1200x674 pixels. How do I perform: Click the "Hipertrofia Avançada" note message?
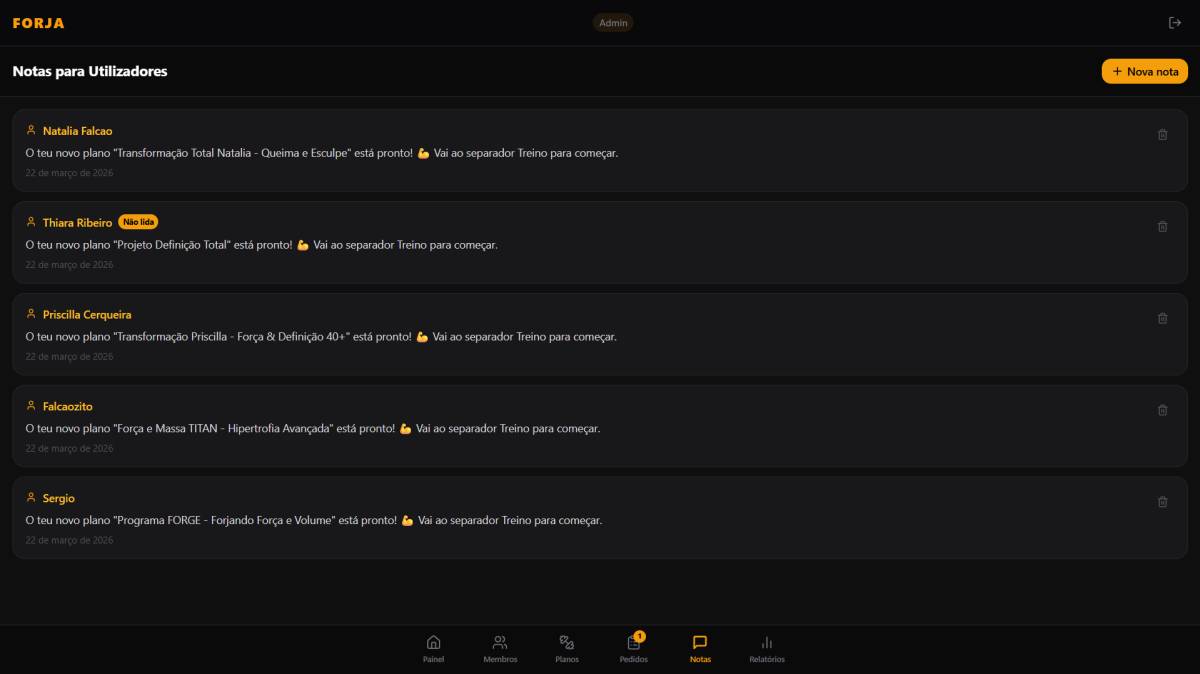tap(313, 429)
